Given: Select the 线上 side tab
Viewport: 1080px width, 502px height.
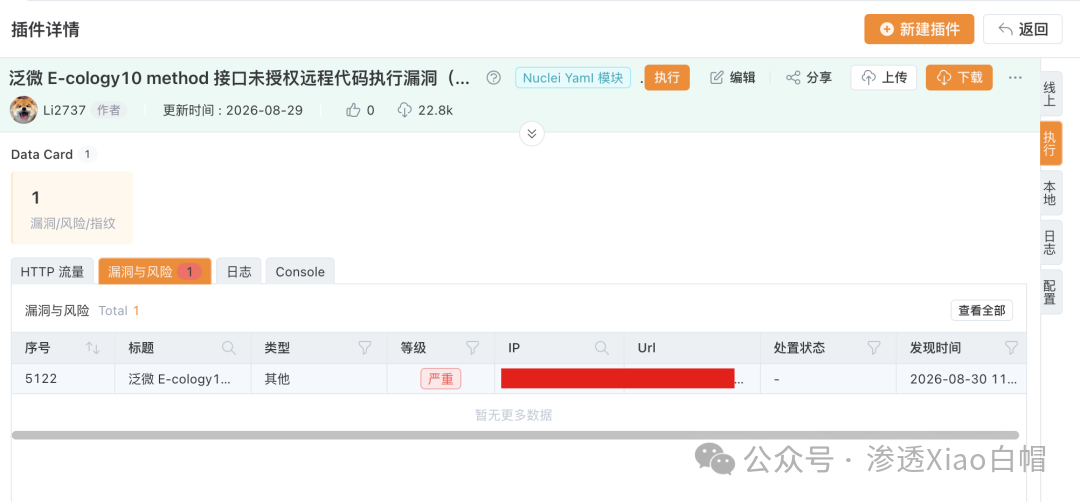Looking at the screenshot, I should pos(1050,94).
